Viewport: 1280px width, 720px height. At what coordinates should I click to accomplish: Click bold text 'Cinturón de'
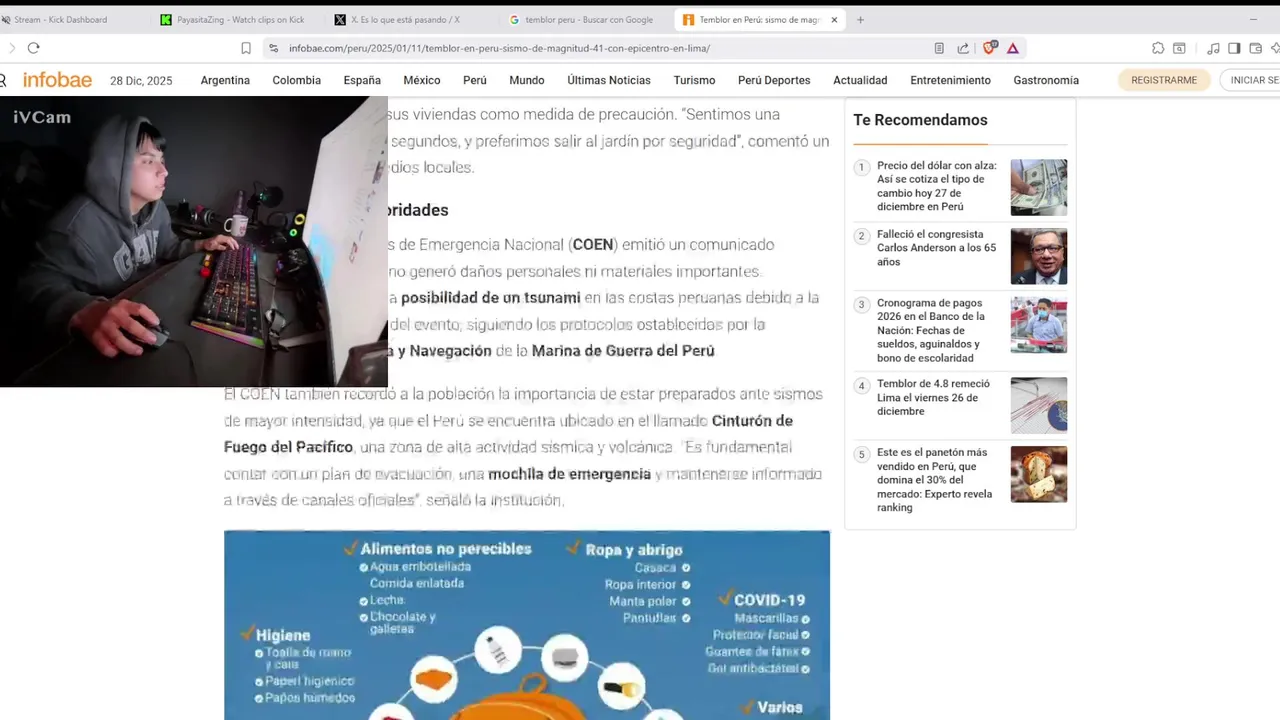(x=752, y=421)
